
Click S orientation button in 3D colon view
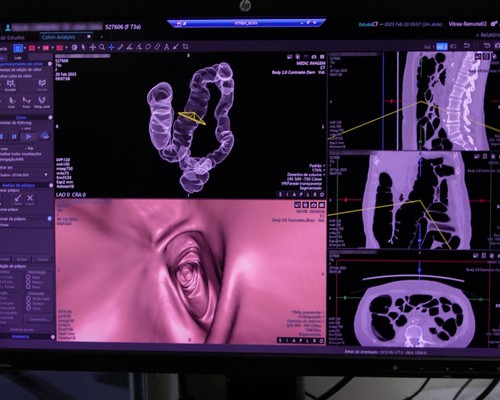281,194
